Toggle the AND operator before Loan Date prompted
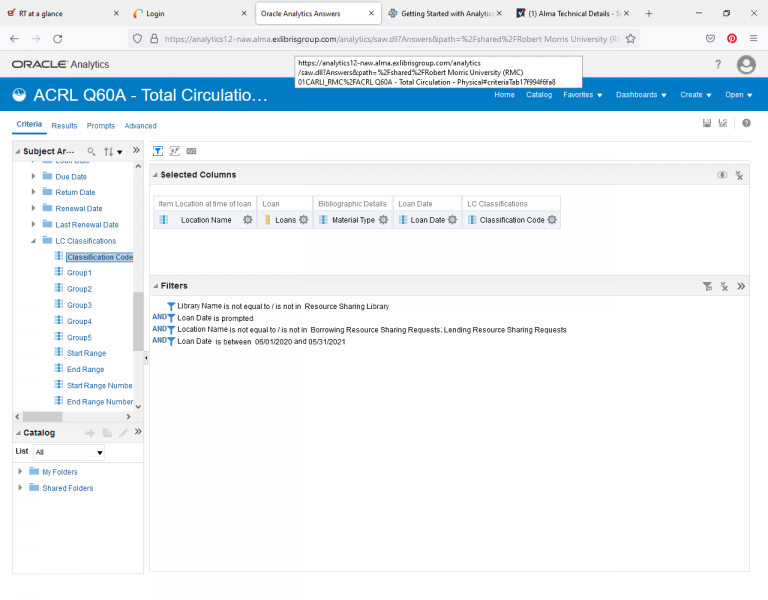 click(159, 317)
